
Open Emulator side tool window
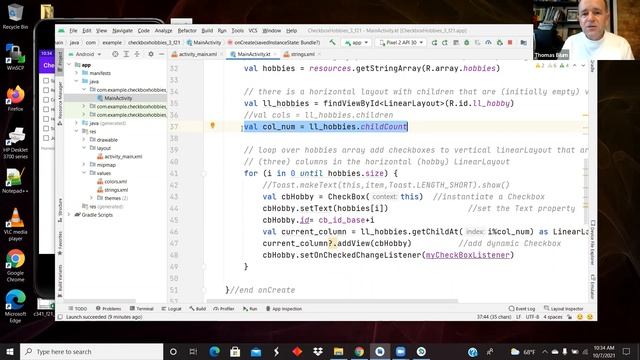(x=593, y=287)
